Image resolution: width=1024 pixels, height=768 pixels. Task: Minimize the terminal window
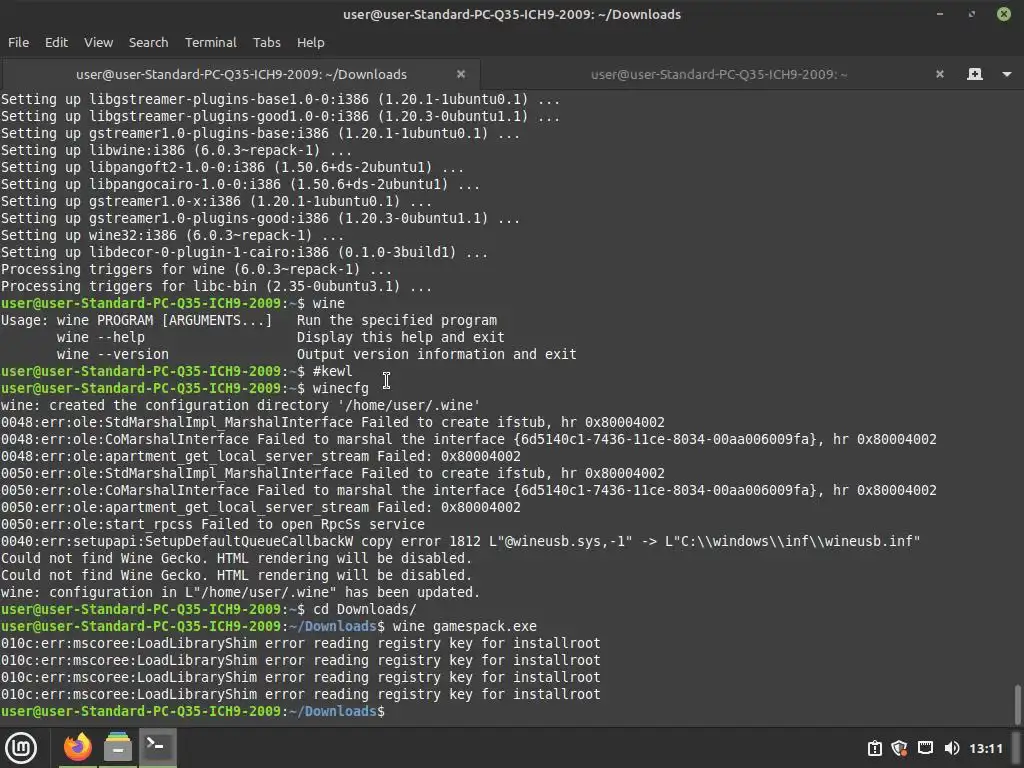(940, 14)
